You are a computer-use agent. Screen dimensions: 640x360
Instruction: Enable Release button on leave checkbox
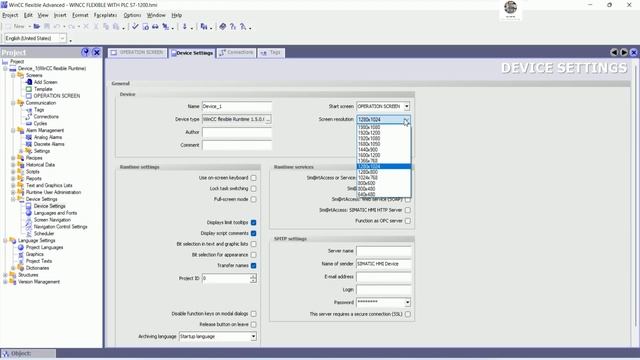[x=253, y=324]
